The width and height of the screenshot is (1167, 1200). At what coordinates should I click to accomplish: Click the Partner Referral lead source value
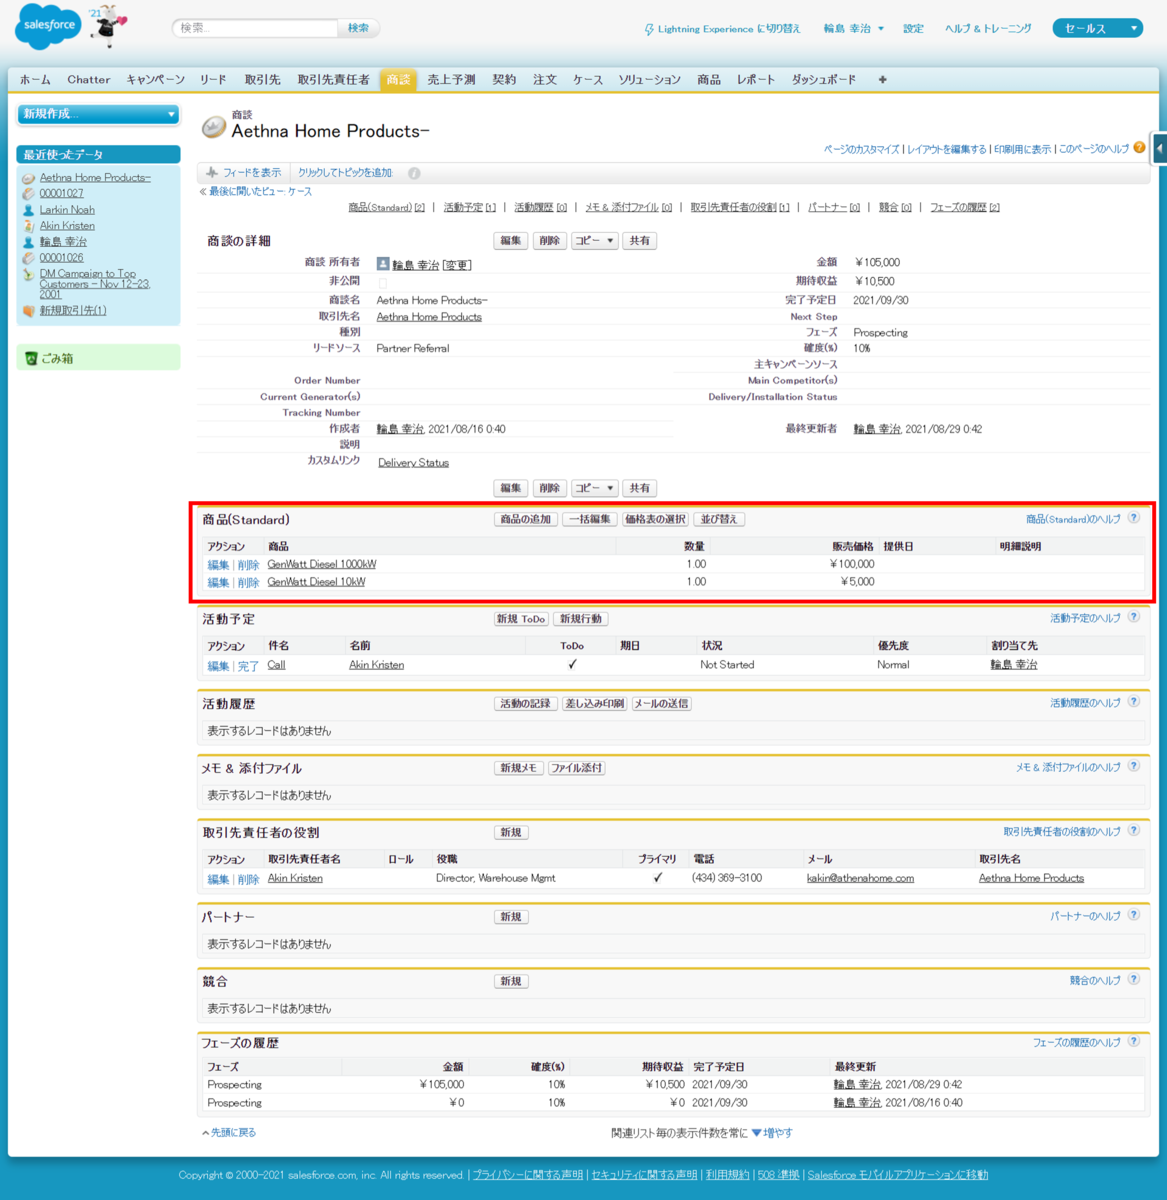pos(413,349)
